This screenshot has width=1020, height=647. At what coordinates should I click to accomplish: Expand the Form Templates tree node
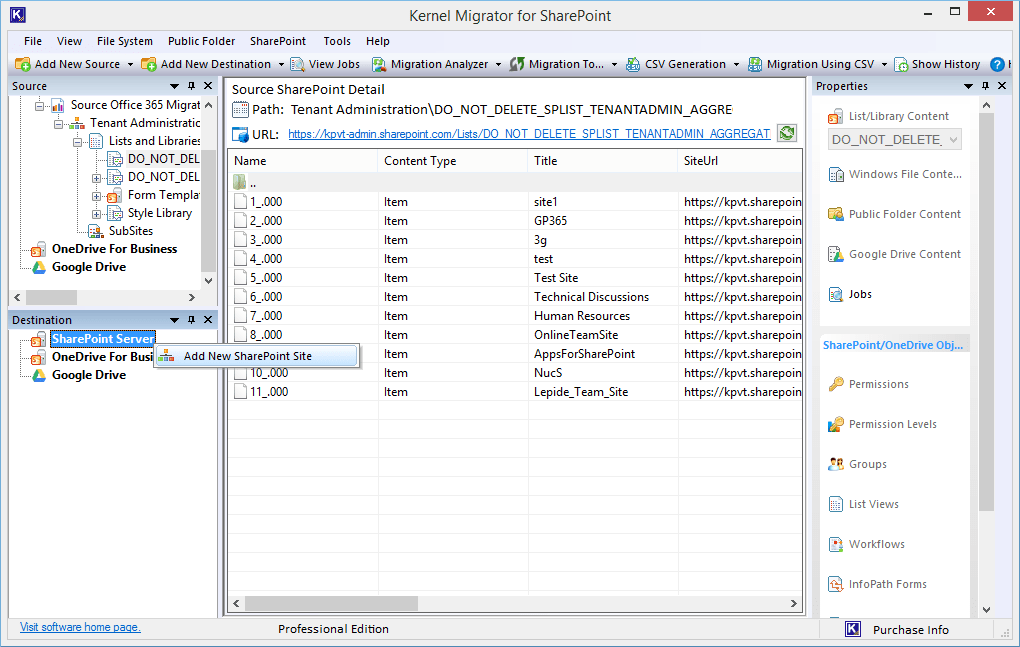click(x=96, y=196)
